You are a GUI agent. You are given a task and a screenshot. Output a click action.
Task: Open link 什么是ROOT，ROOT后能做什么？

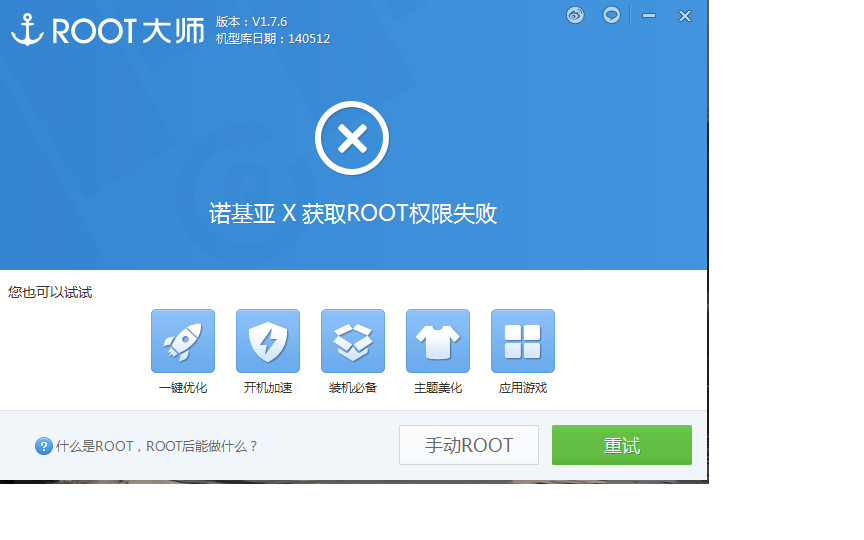click(156, 446)
